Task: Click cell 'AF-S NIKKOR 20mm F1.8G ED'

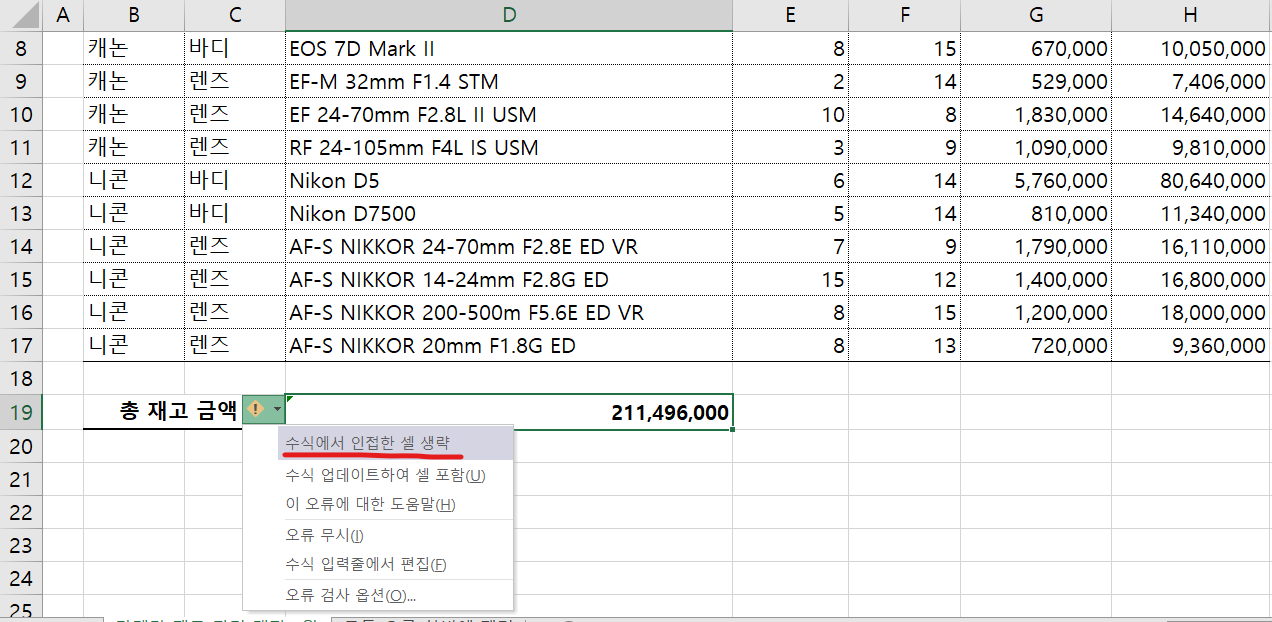Action: (509, 345)
